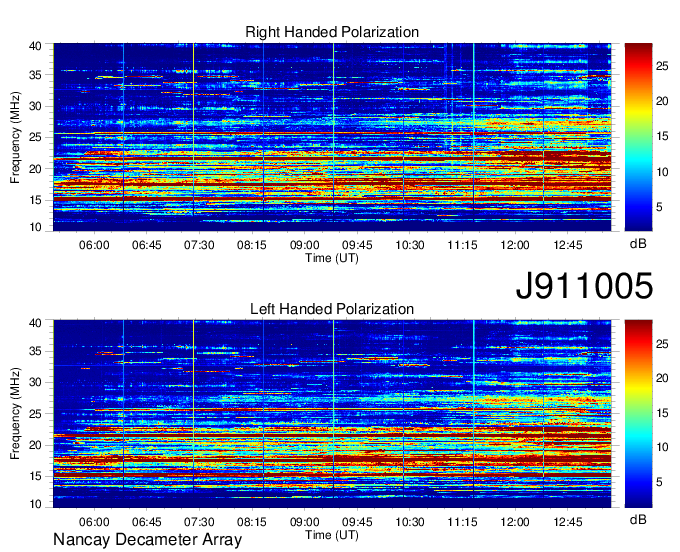
Task: Click the 11:15 tick under the Right Handed plot
Action: click(x=462, y=245)
